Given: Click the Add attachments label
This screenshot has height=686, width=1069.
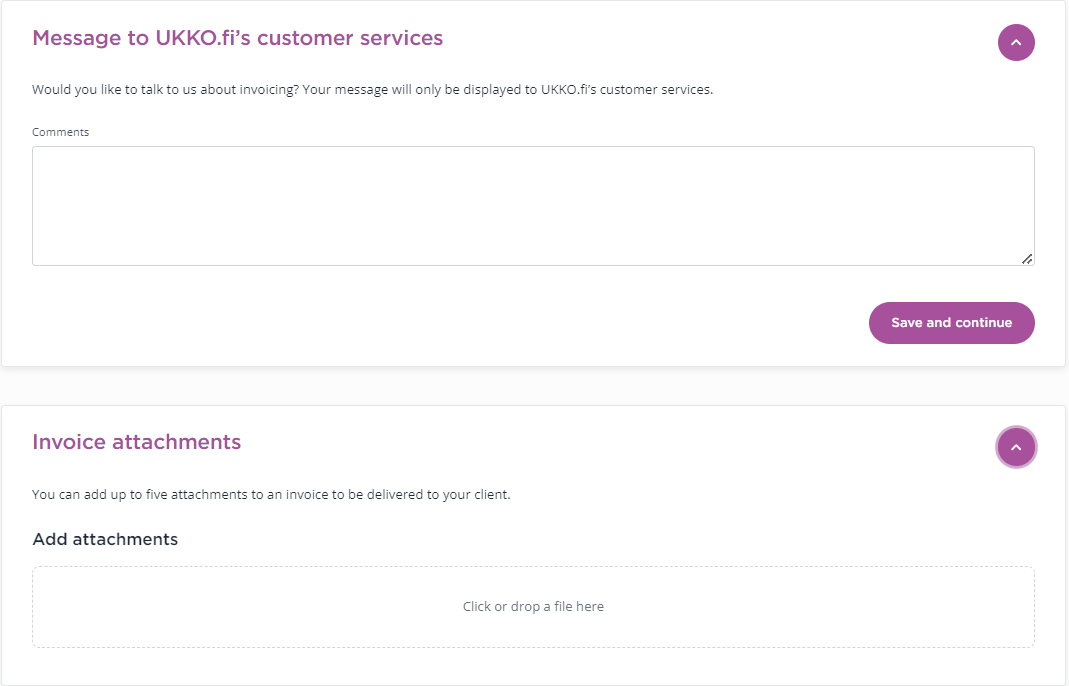Looking at the screenshot, I should 105,539.
